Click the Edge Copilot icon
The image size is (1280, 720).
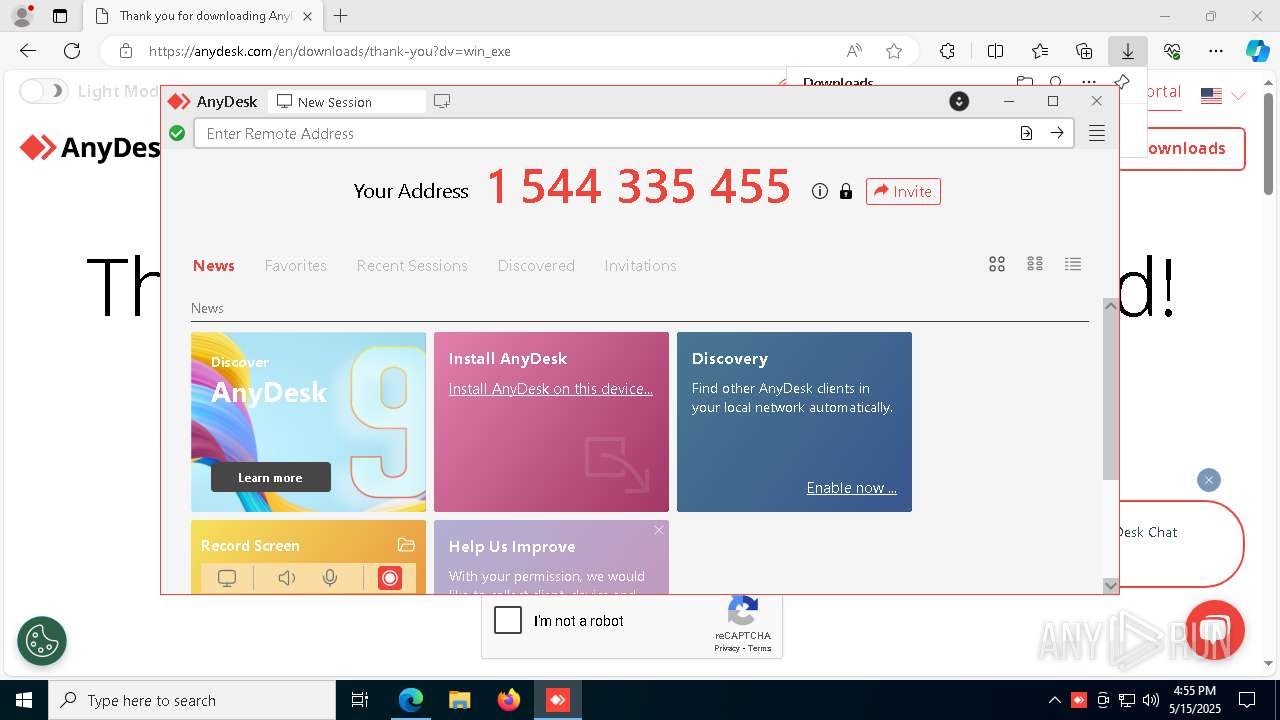[x=1257, y=51]
